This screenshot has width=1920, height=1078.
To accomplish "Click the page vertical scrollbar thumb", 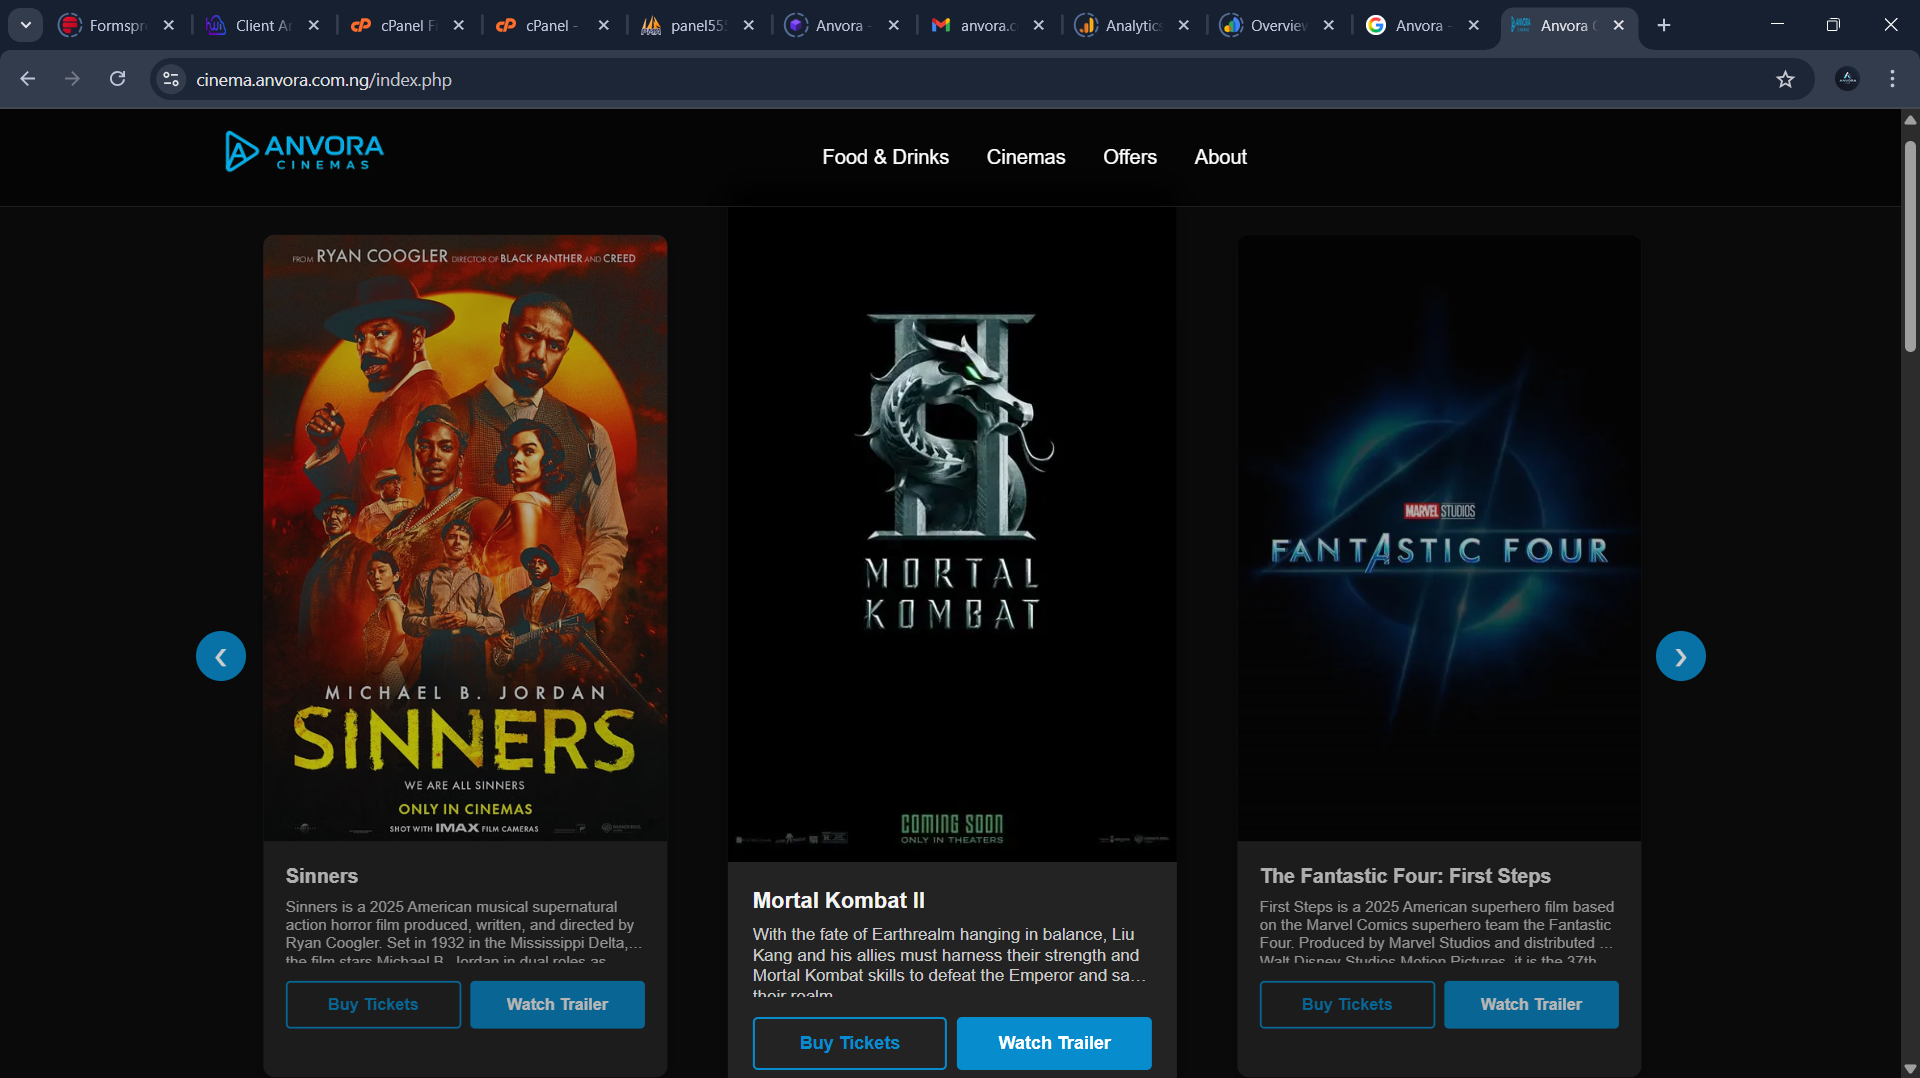I will click(1910, 245).
